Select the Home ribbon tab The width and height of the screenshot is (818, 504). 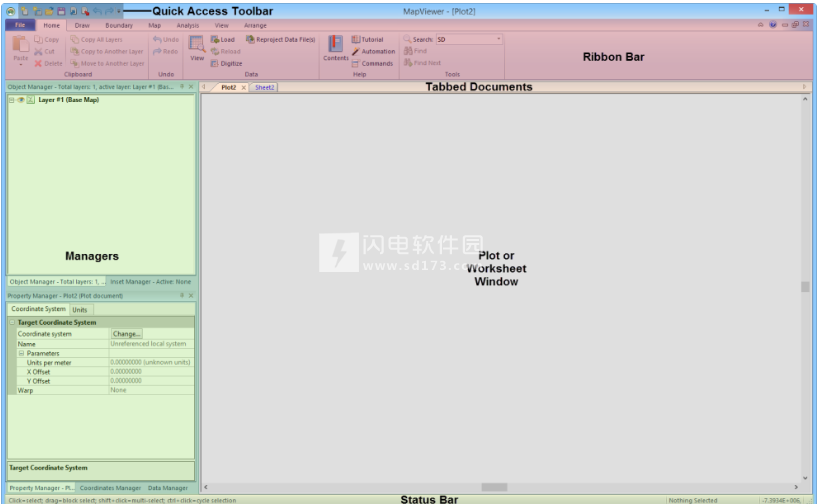point(51,26)
